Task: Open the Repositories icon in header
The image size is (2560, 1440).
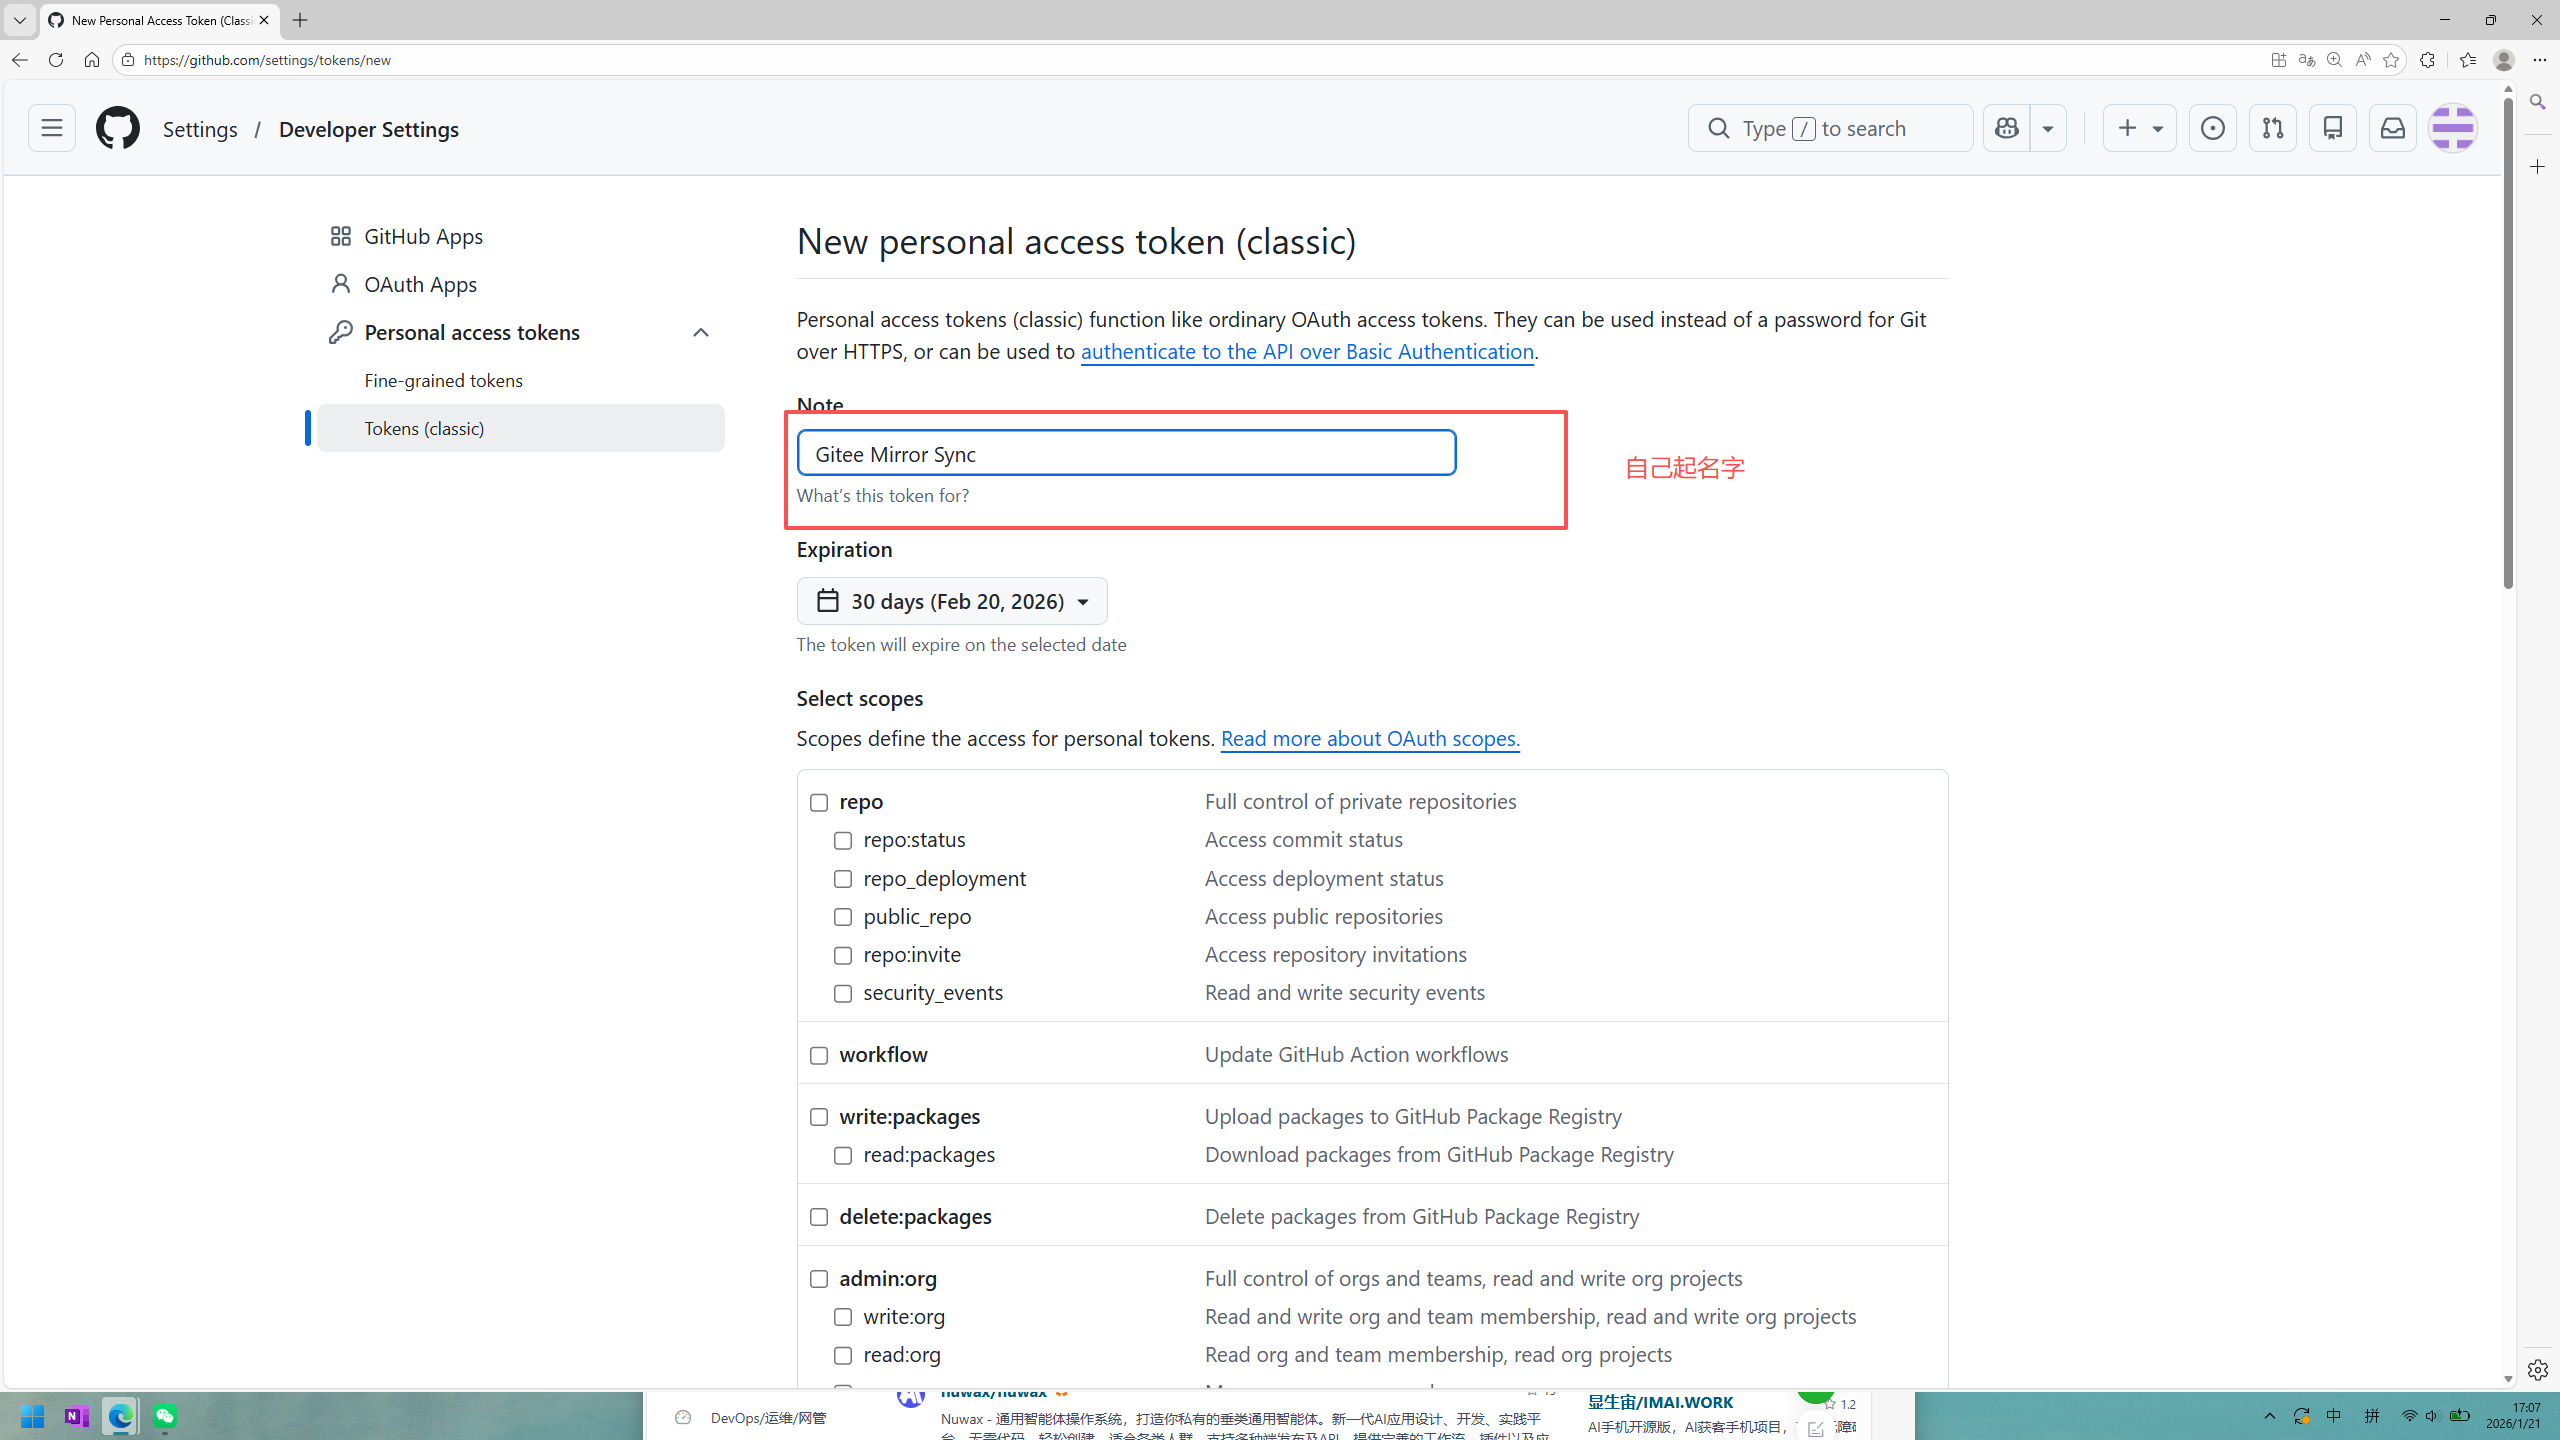Action: coord(2332,128)
